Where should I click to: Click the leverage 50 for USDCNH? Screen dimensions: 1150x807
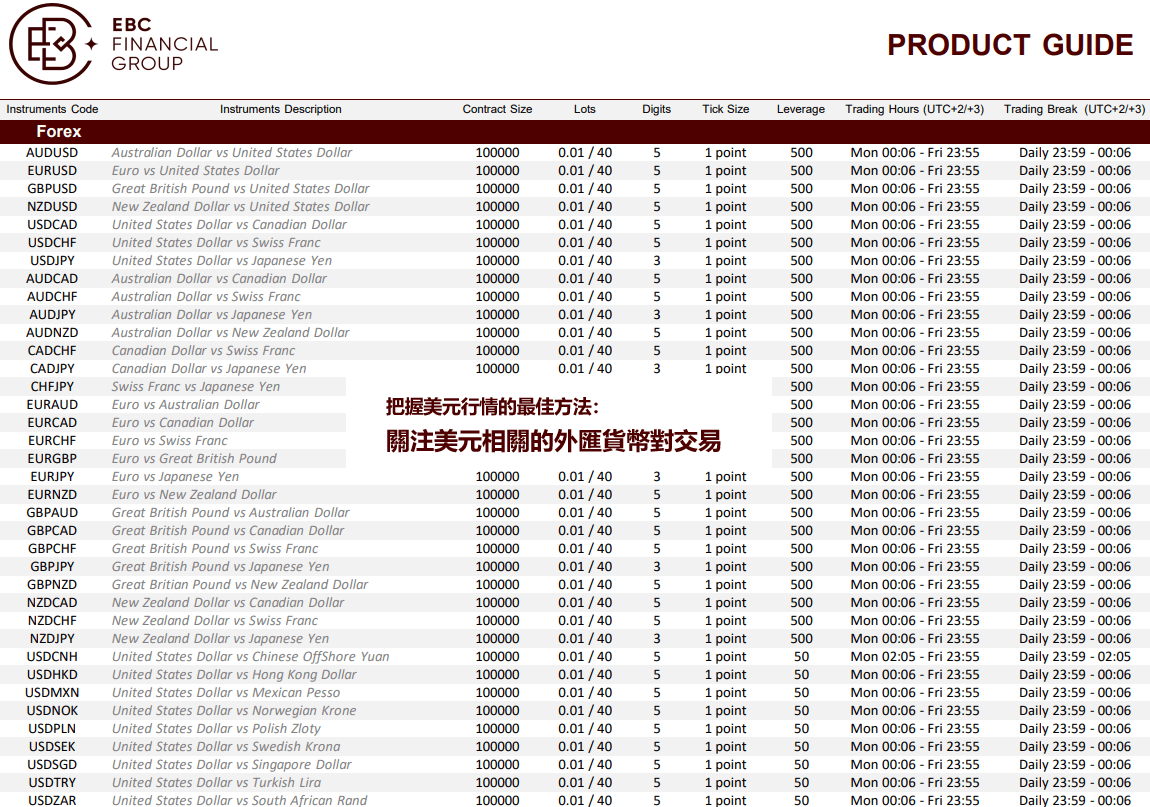tap(801, 657)
